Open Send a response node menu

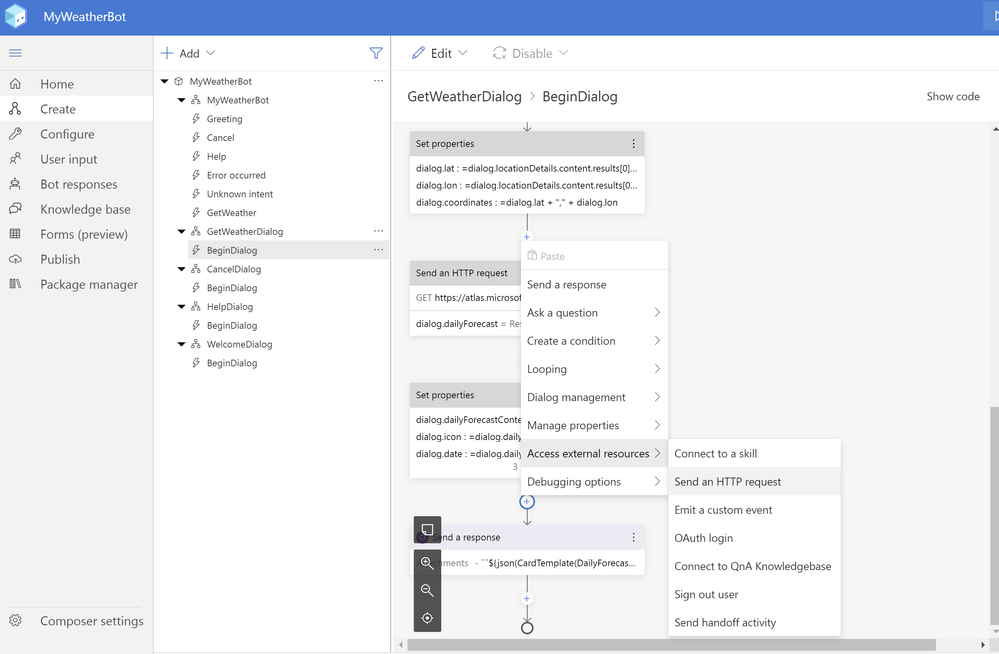tap(633, 537)
